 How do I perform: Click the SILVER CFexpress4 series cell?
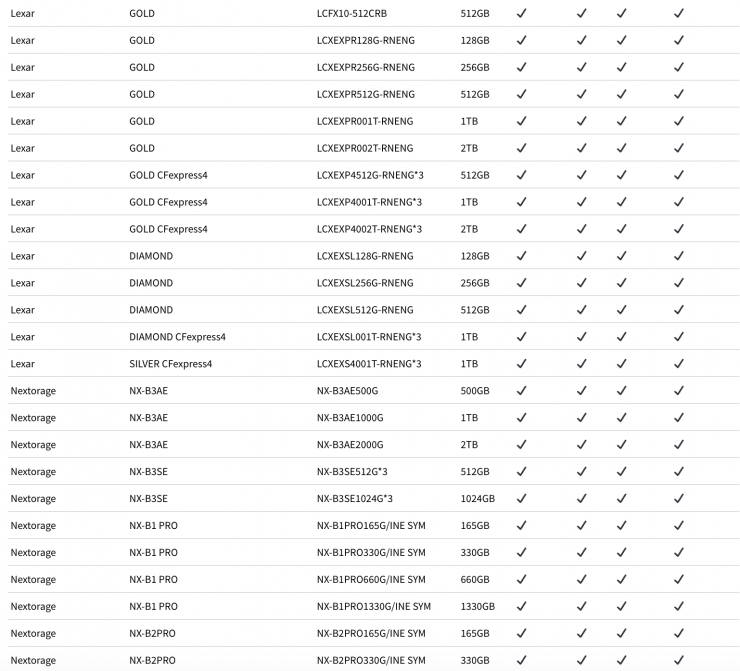170,364
